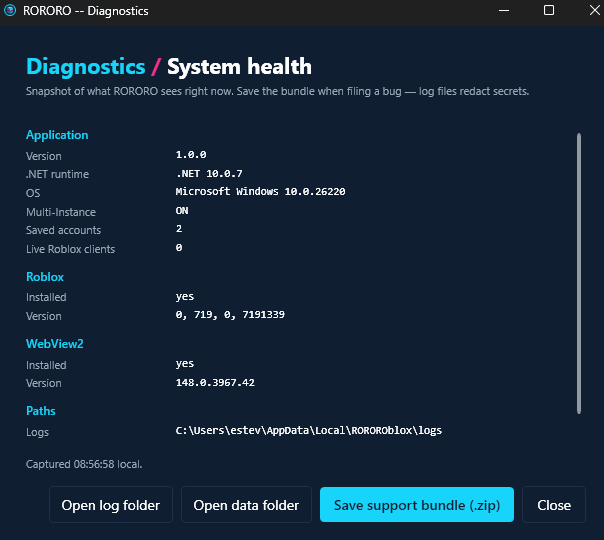Open log folder button
The image size is (604, 540).
pos(111,505)
